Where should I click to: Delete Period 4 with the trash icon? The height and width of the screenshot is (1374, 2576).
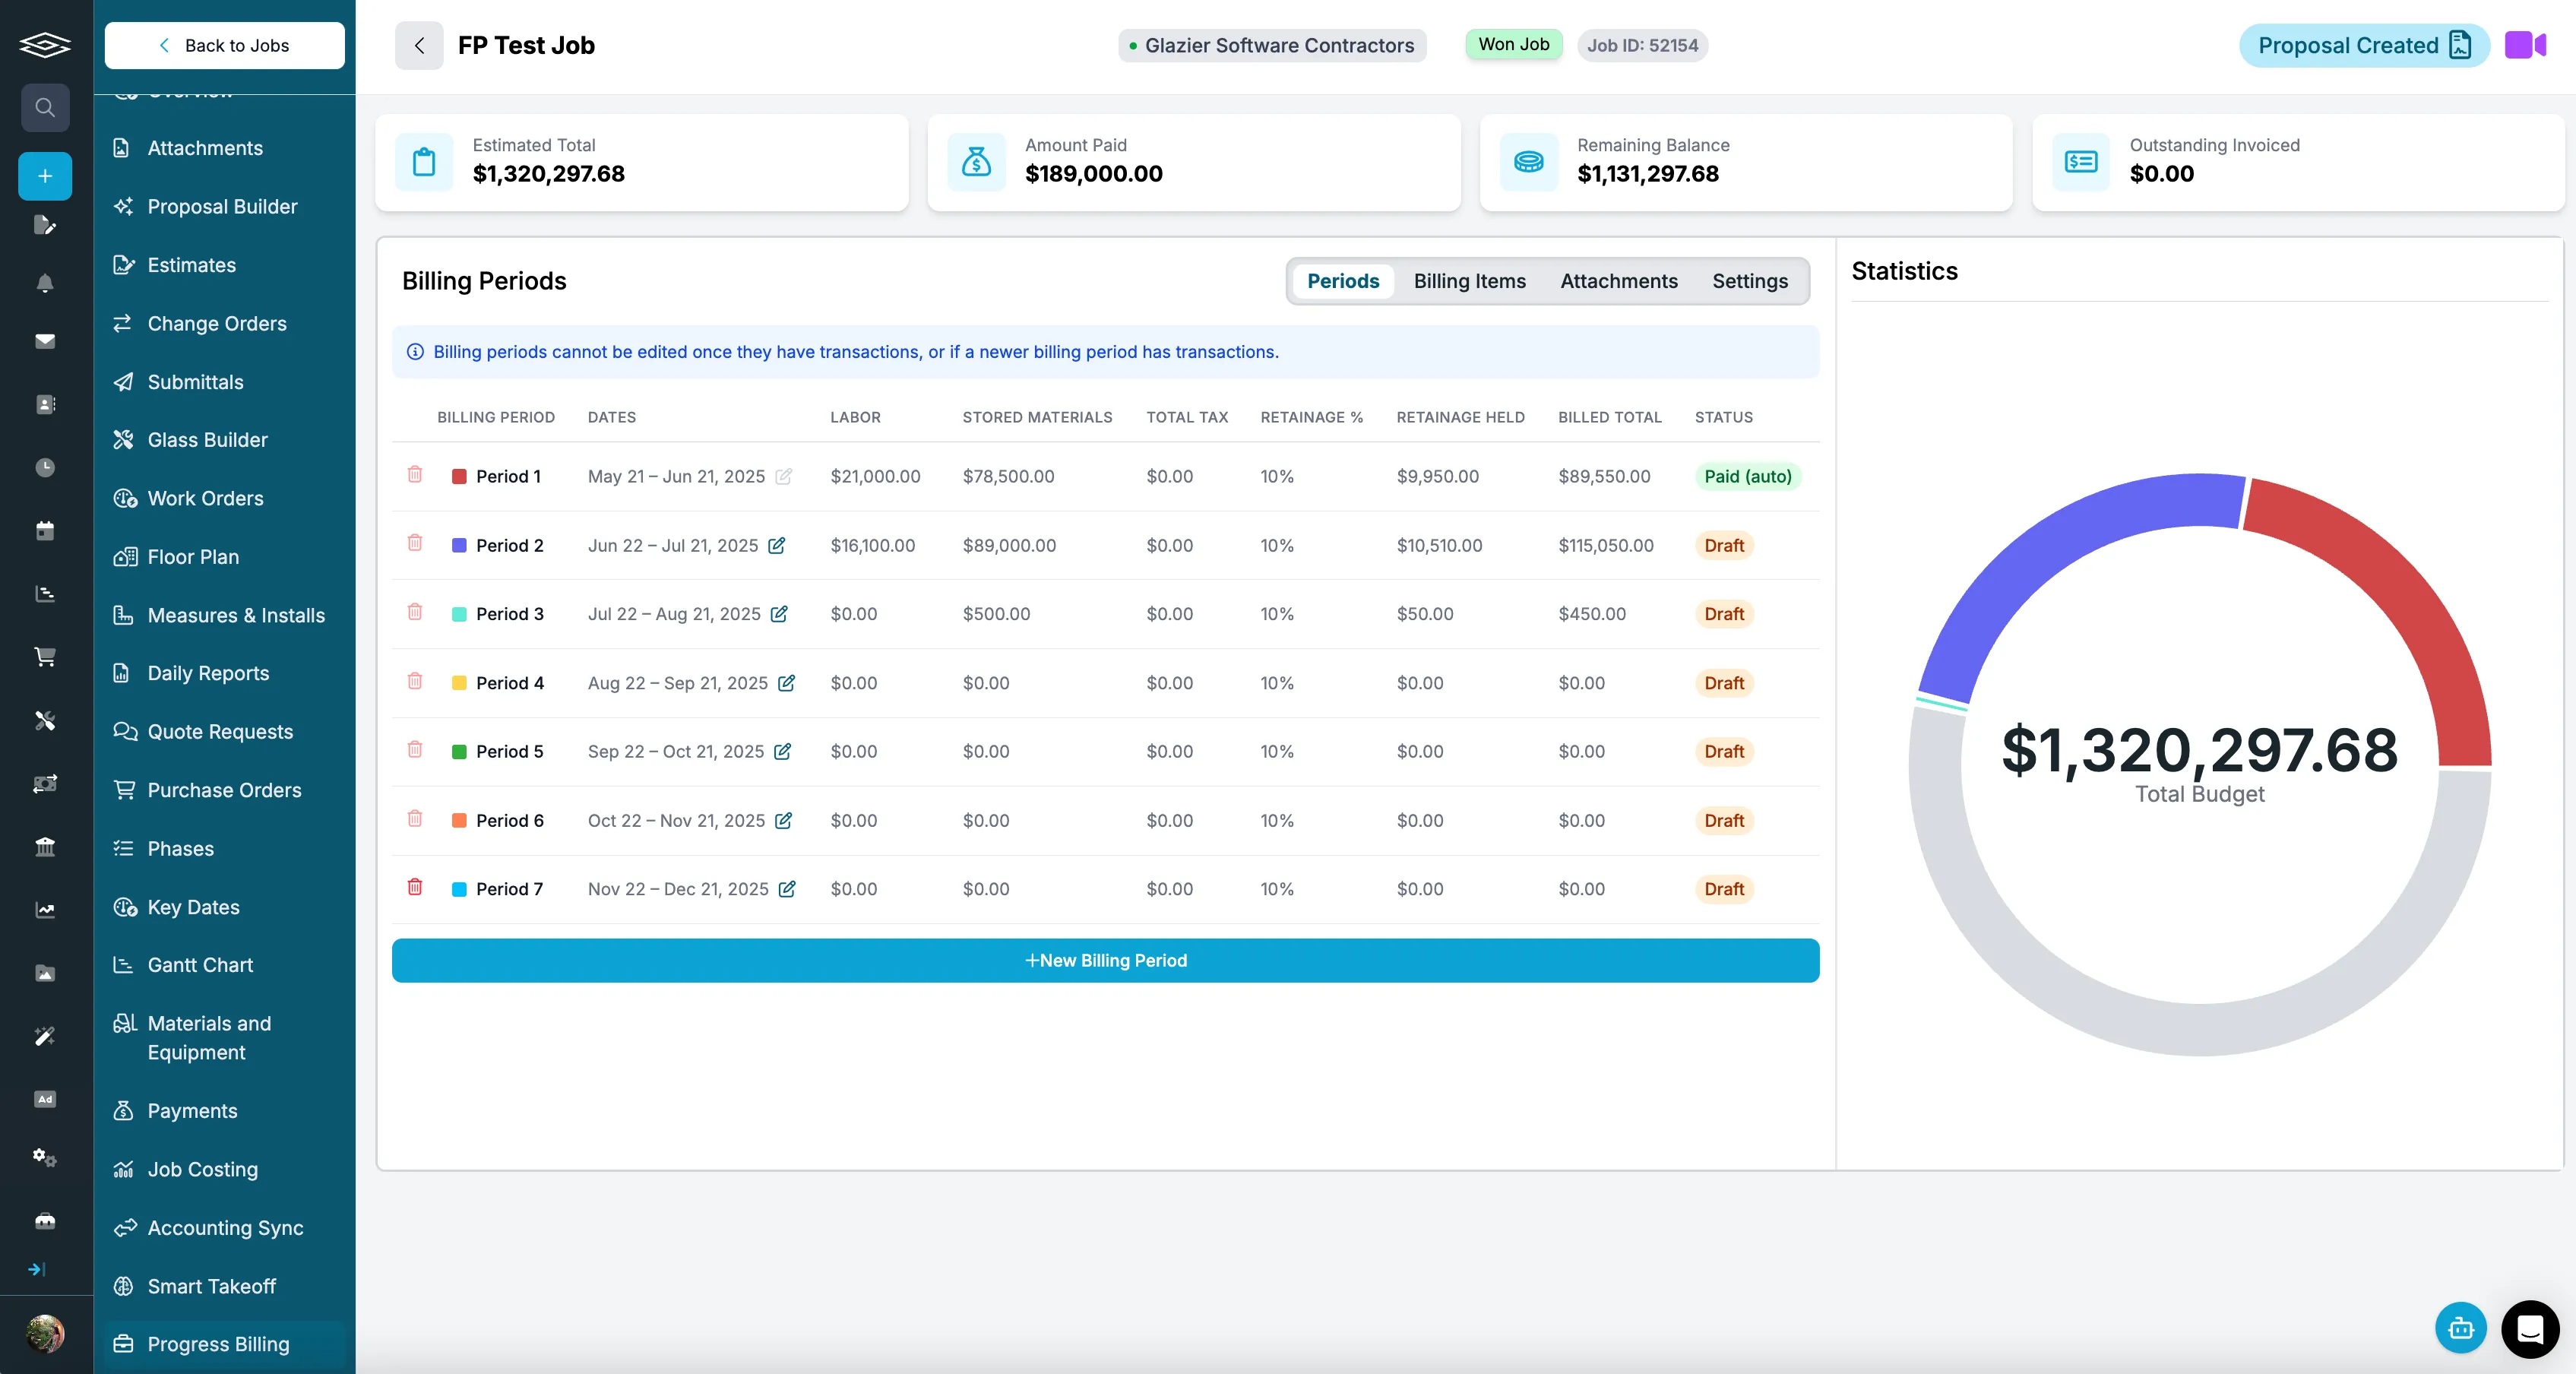[415, 681]
